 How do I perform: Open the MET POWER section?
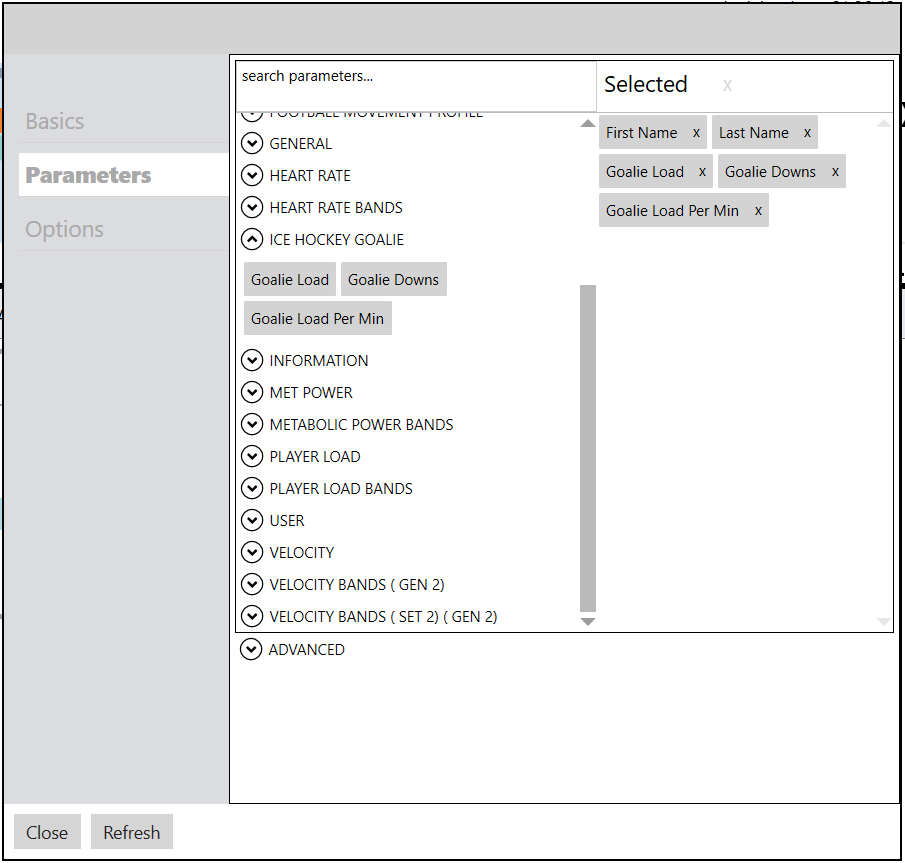(252, 392)
